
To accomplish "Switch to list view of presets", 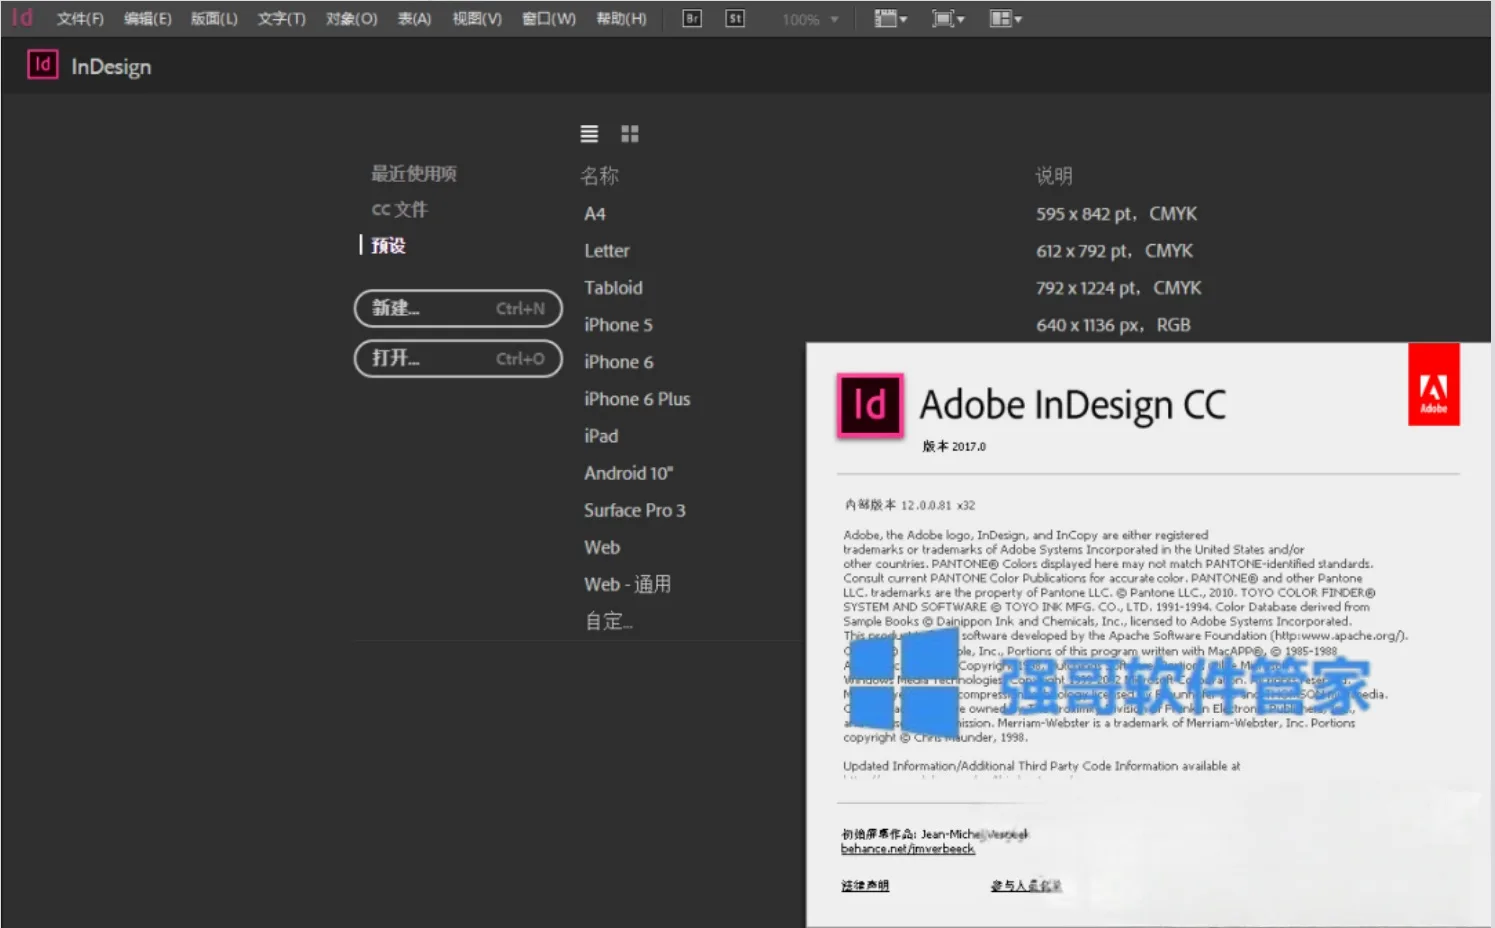I will [x=589, y=133].
